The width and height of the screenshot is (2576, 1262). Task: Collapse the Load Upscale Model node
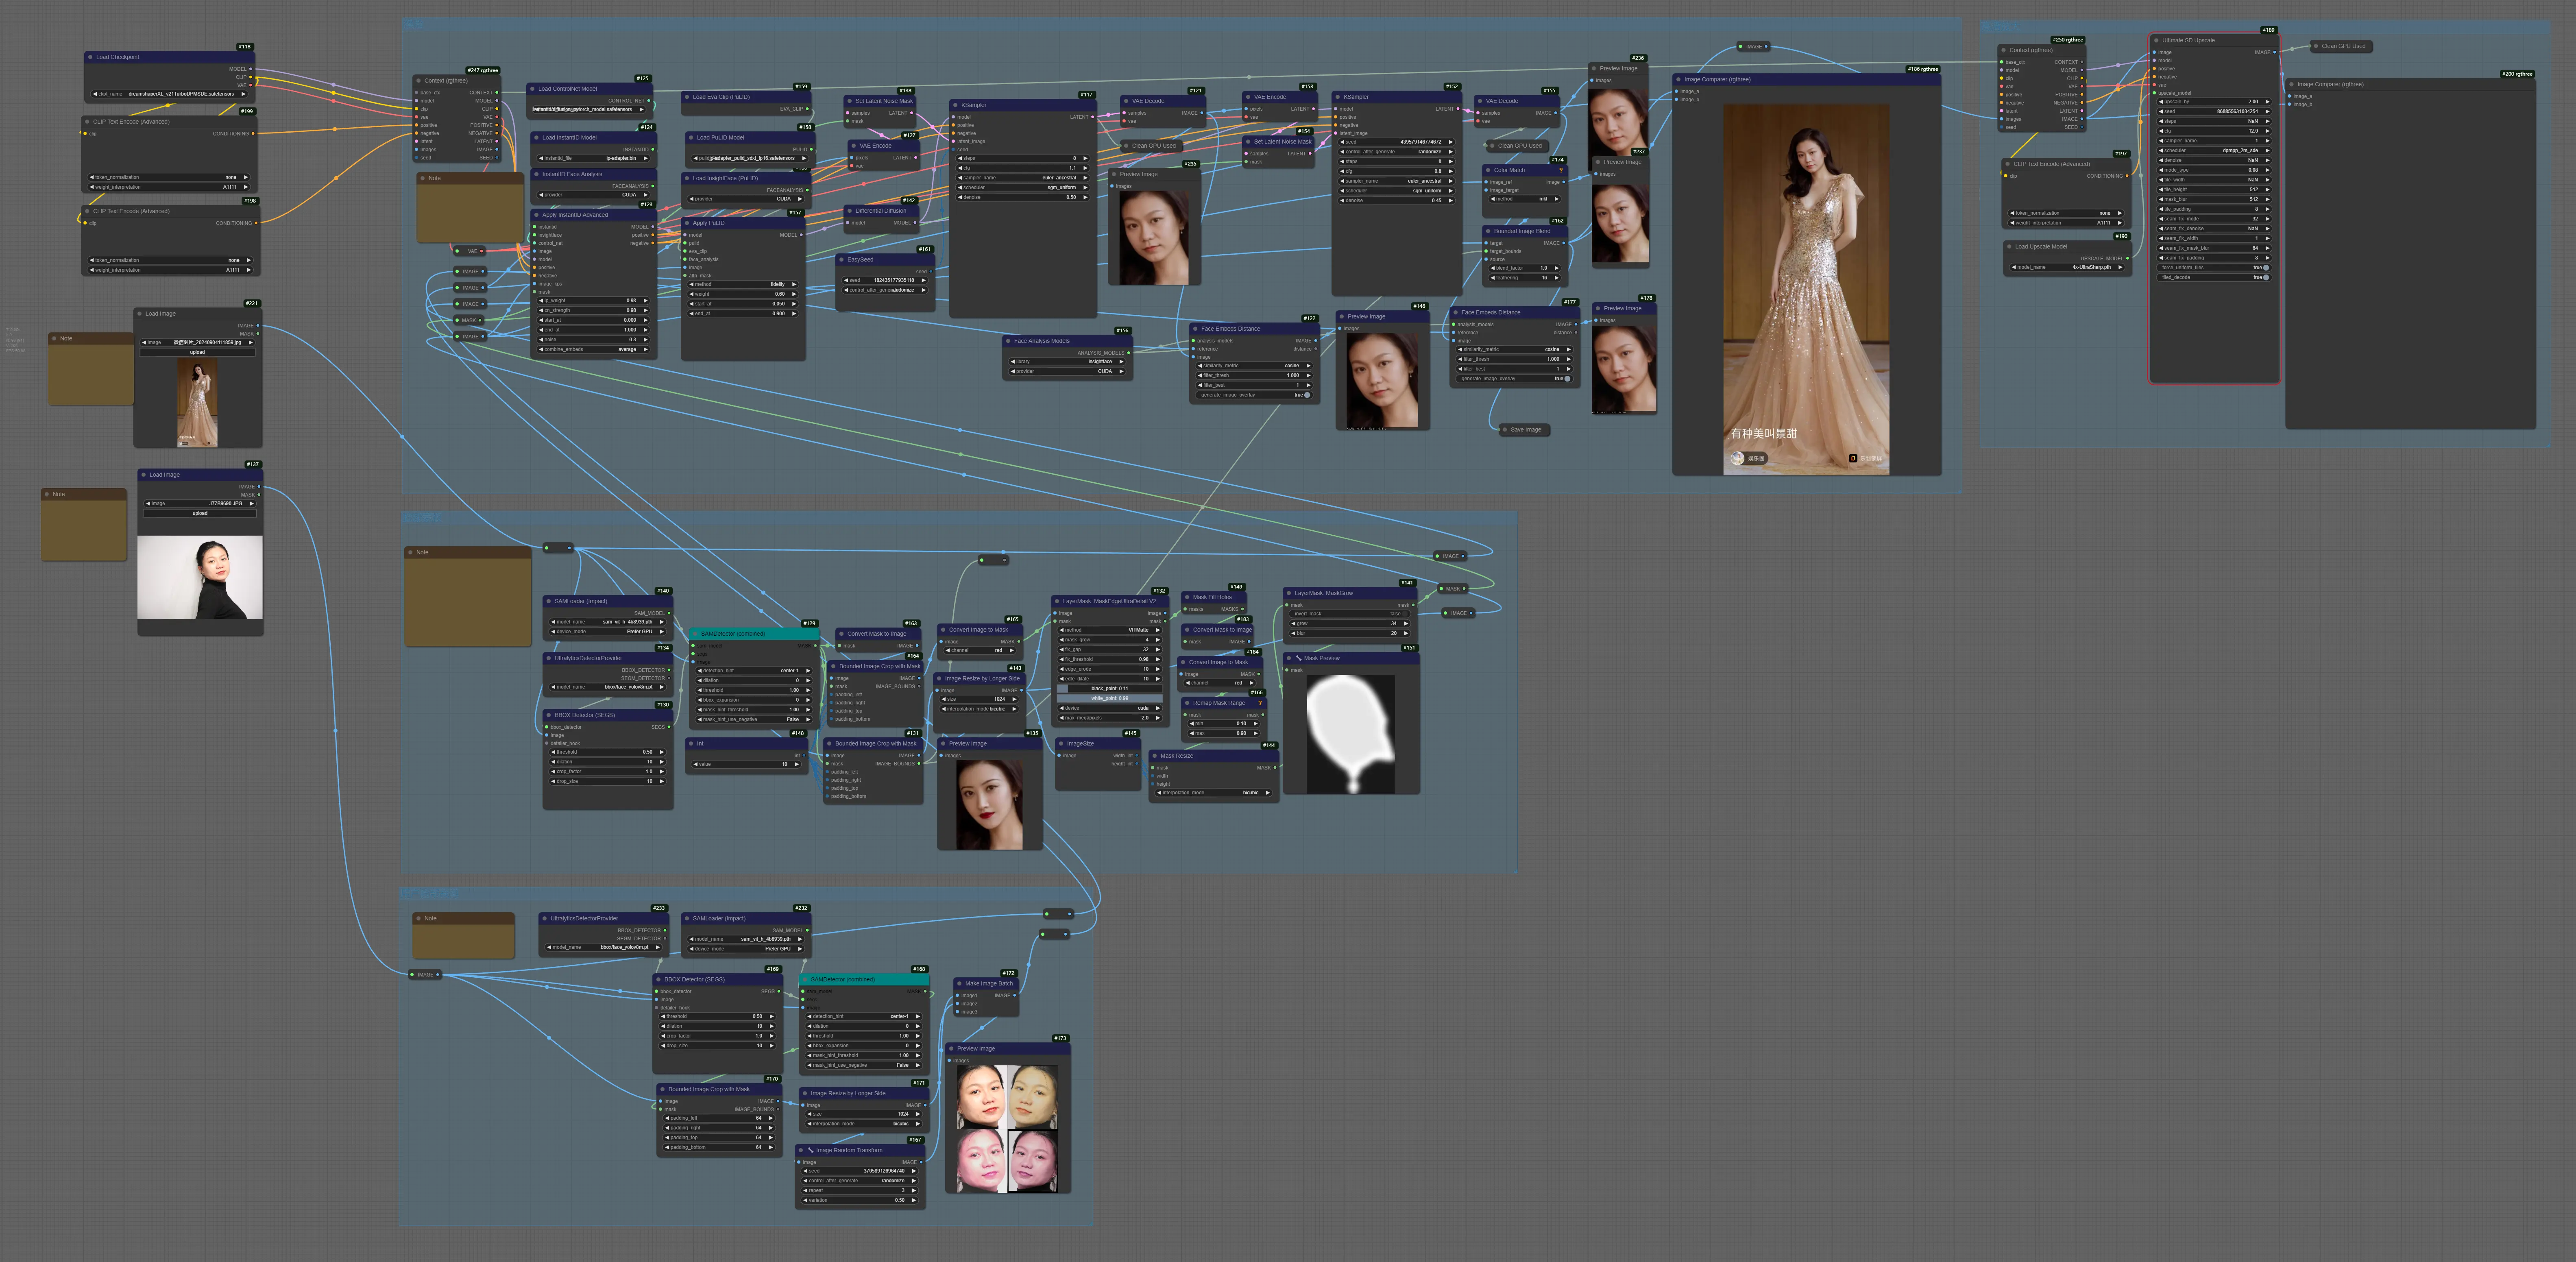(x=2009, y=247)
